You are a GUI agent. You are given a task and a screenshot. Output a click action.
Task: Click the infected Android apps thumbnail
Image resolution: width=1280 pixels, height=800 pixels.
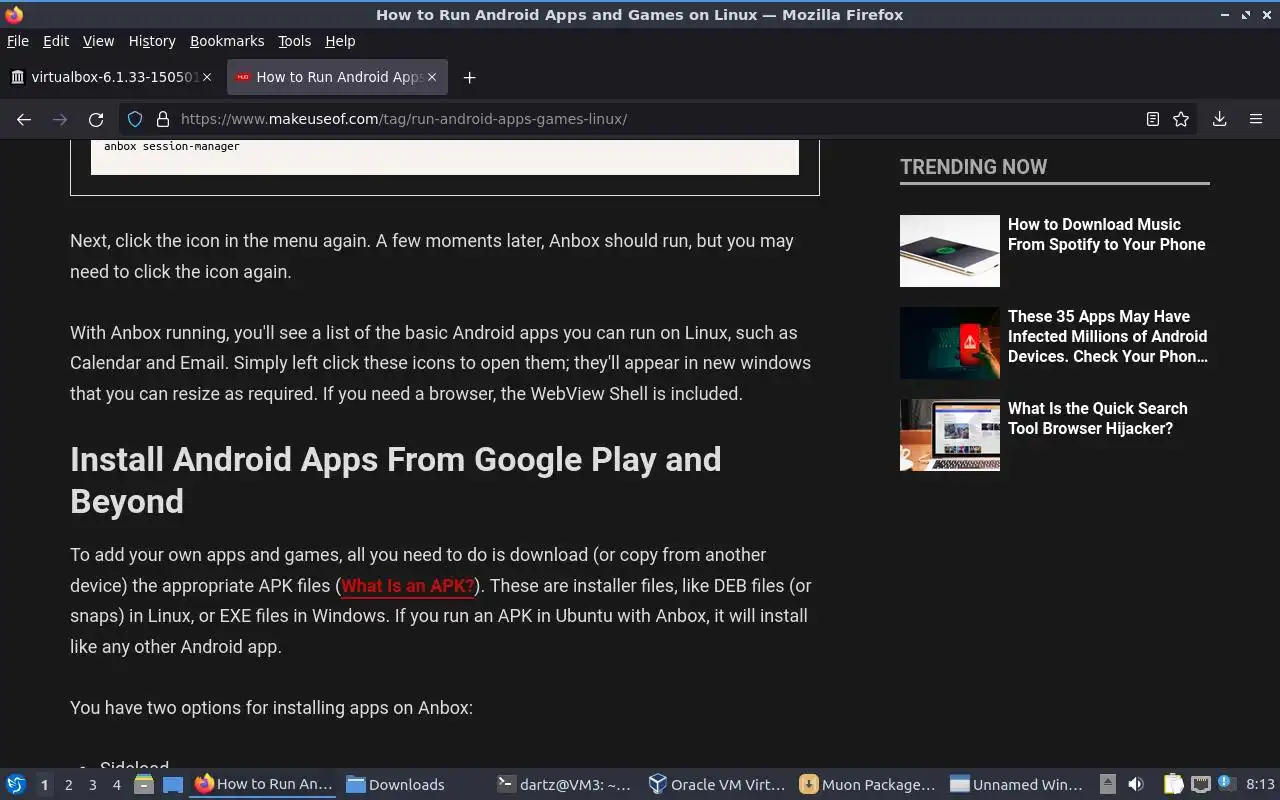[950, 343]
